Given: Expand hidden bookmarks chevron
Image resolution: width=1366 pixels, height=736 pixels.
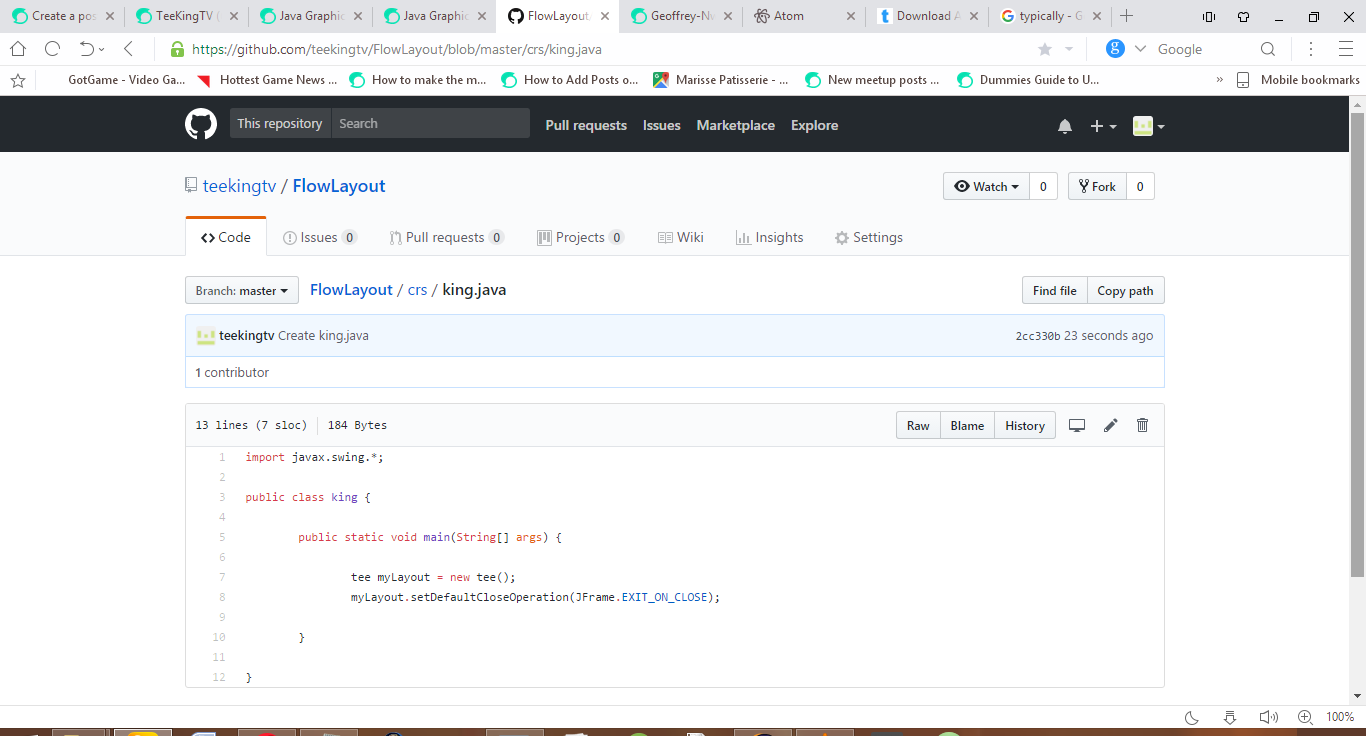Looking at the screenshot, I should point(1219,80).
